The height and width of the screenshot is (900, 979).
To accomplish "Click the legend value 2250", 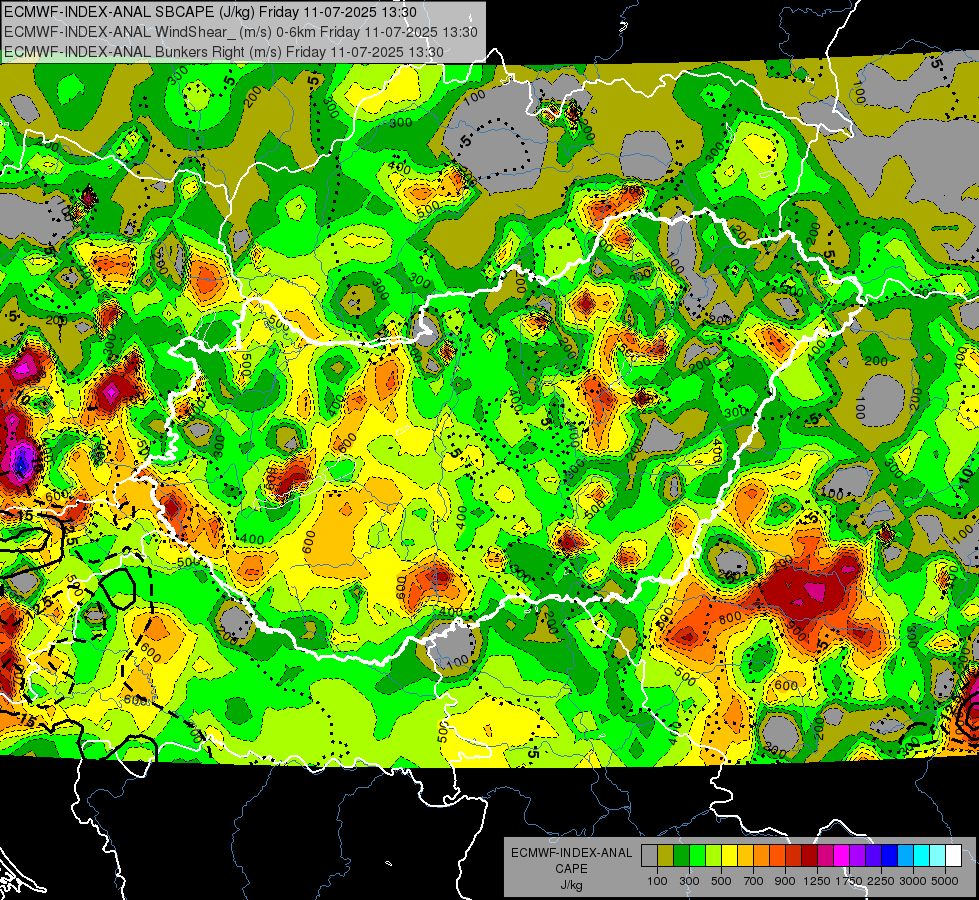I will click(882, 881).
